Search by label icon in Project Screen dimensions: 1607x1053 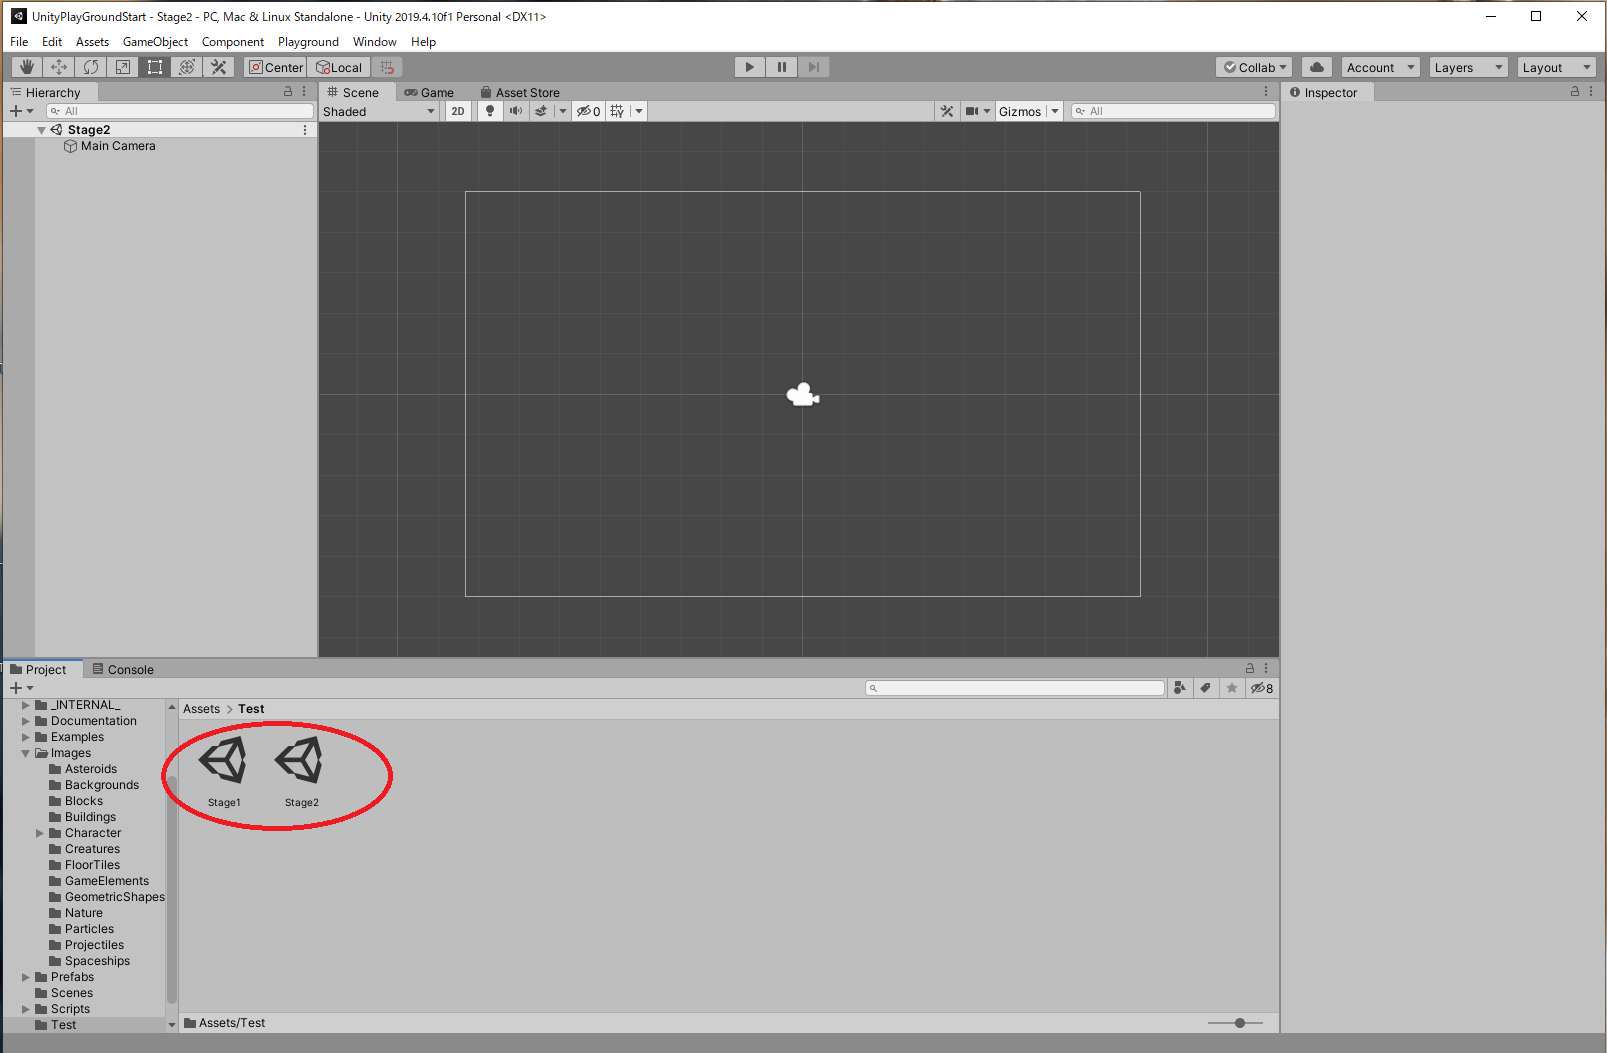[1206, 688]
